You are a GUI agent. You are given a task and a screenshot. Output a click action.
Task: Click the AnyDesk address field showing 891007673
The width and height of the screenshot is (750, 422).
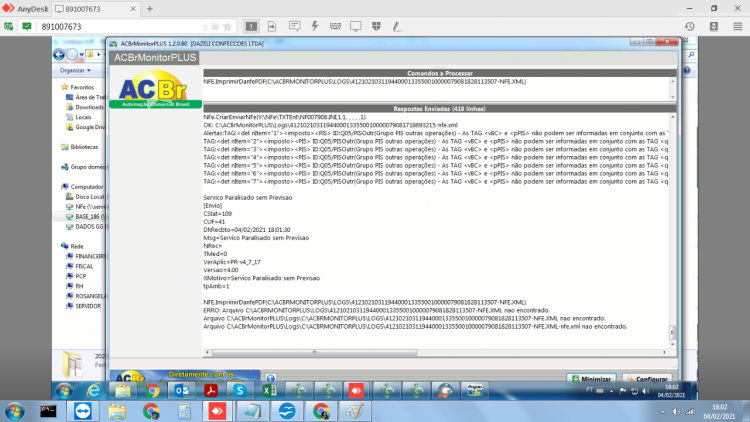pos(120,26)
